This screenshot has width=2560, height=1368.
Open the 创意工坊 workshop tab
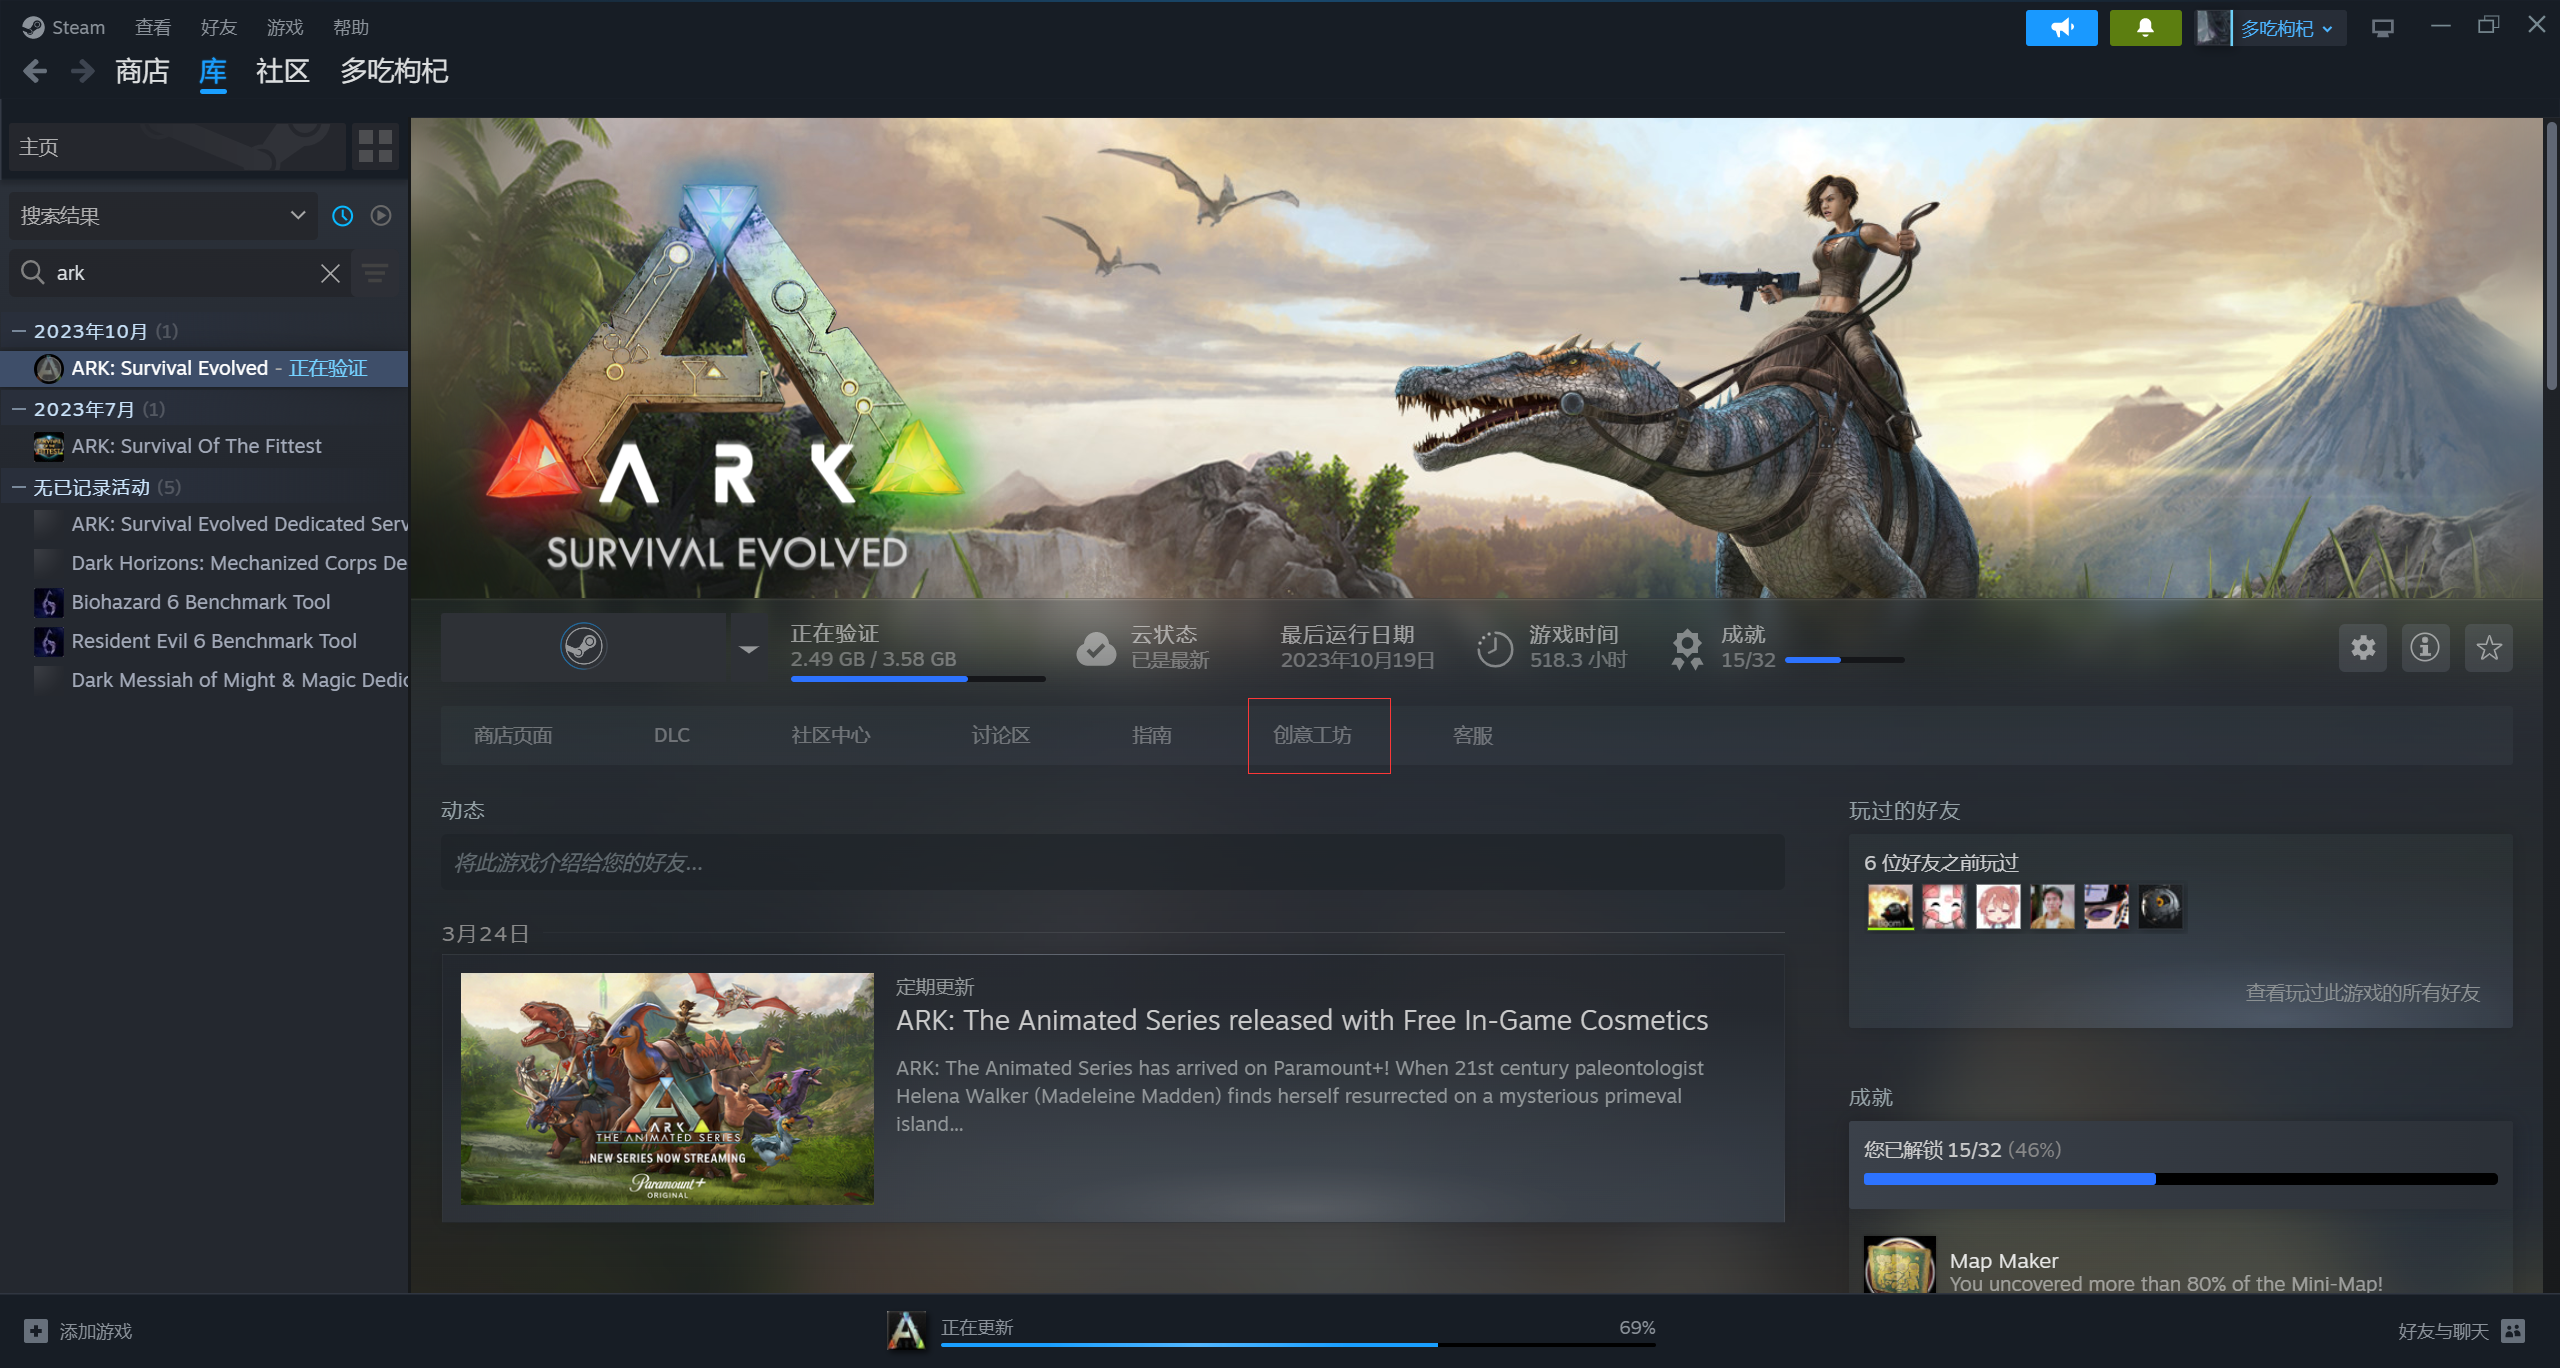tap(1313, 735)
